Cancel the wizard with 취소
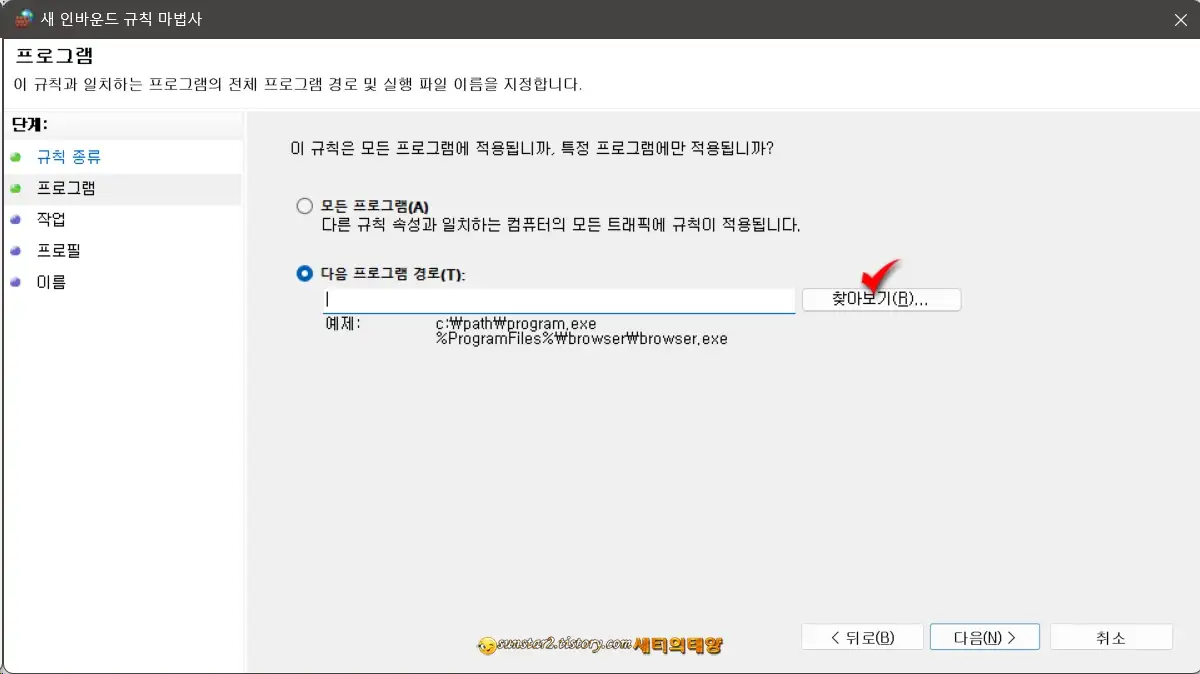Image resolution: width=1200 pixels, height=674 pixels. (x=1111, y=636)
